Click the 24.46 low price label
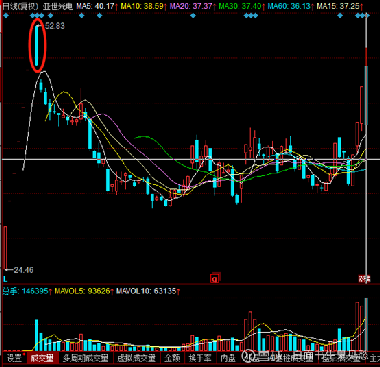The height and width of the screenshot is (367, 380). [x=24, y=270]
